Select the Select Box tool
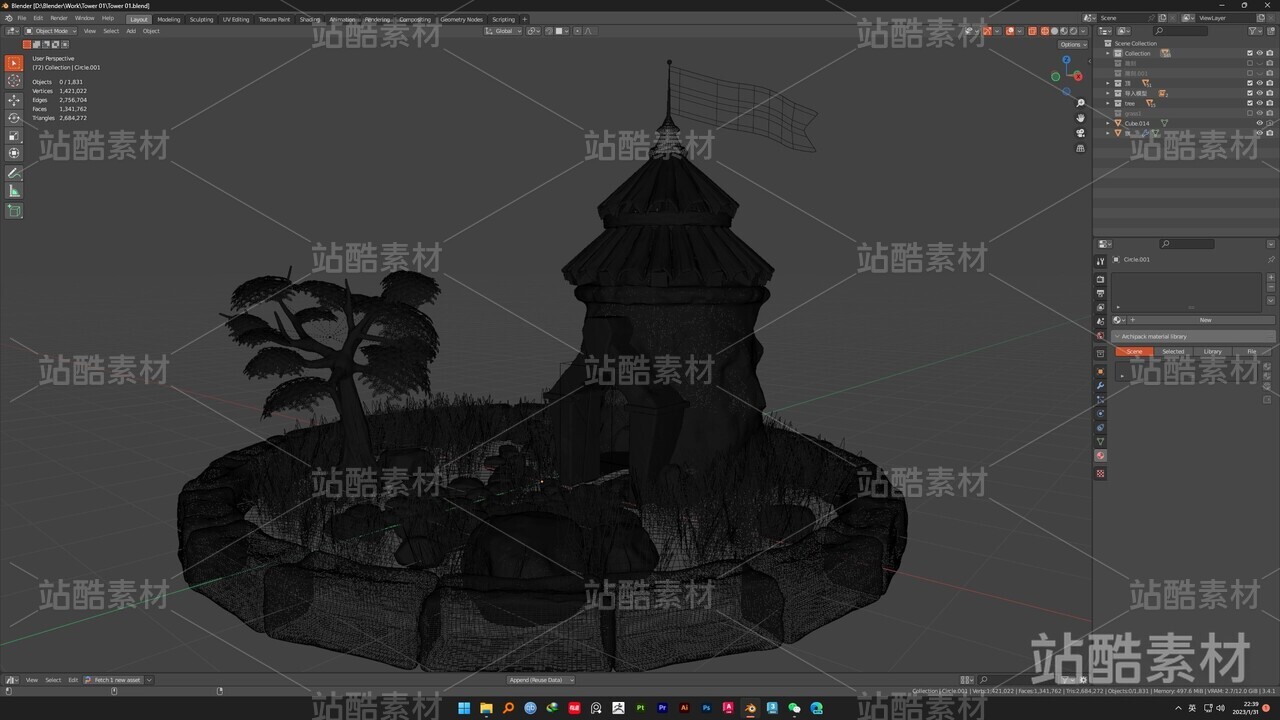1280x720 pixels. point(14,63)
